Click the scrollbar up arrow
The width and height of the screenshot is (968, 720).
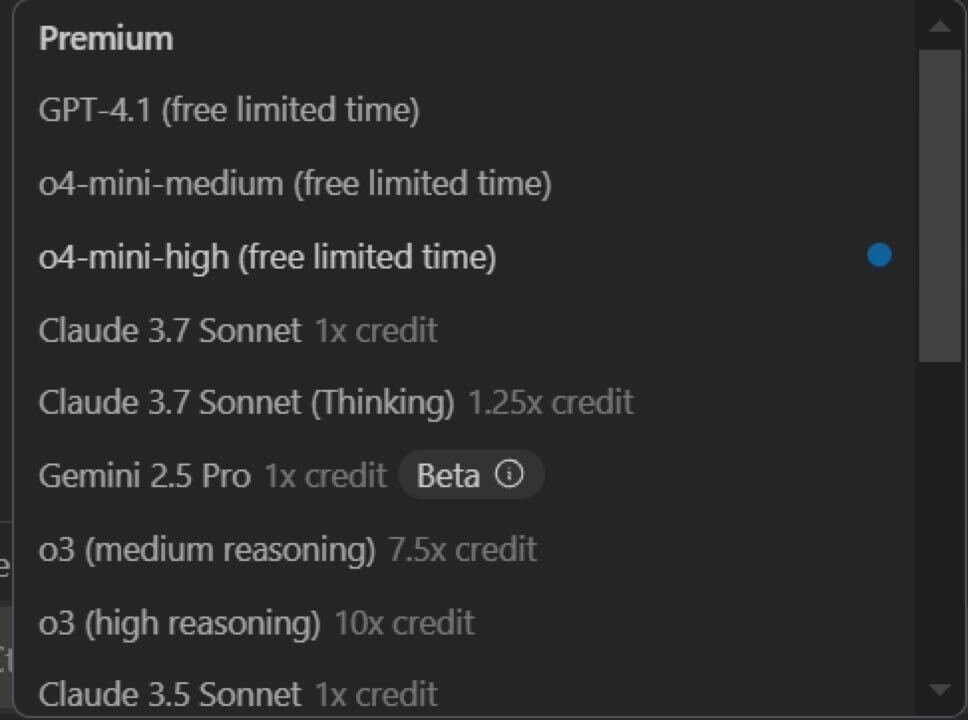[x=939, y=27]
